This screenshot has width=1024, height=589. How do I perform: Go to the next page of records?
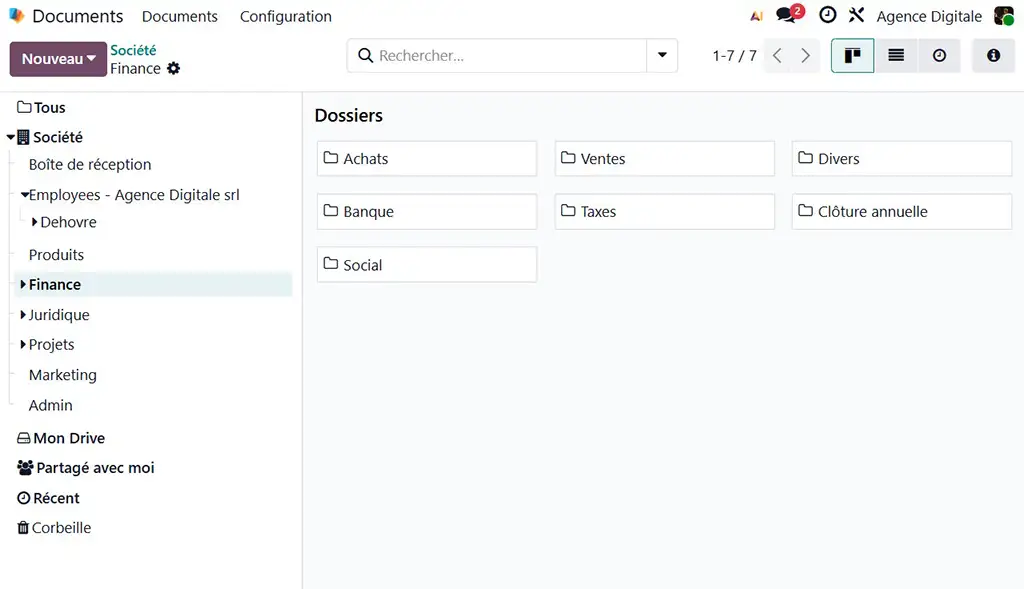pos(806,56)
